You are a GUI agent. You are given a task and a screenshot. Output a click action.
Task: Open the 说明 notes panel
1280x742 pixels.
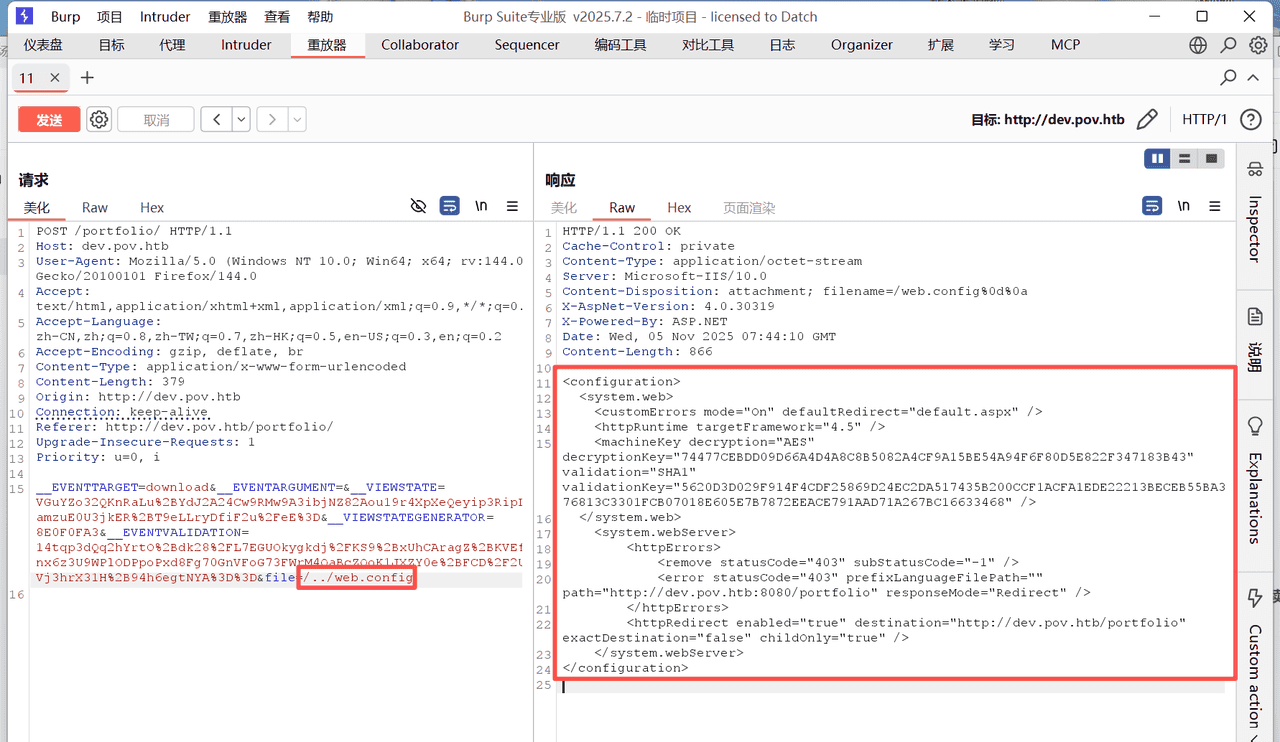pos(1255,340)
